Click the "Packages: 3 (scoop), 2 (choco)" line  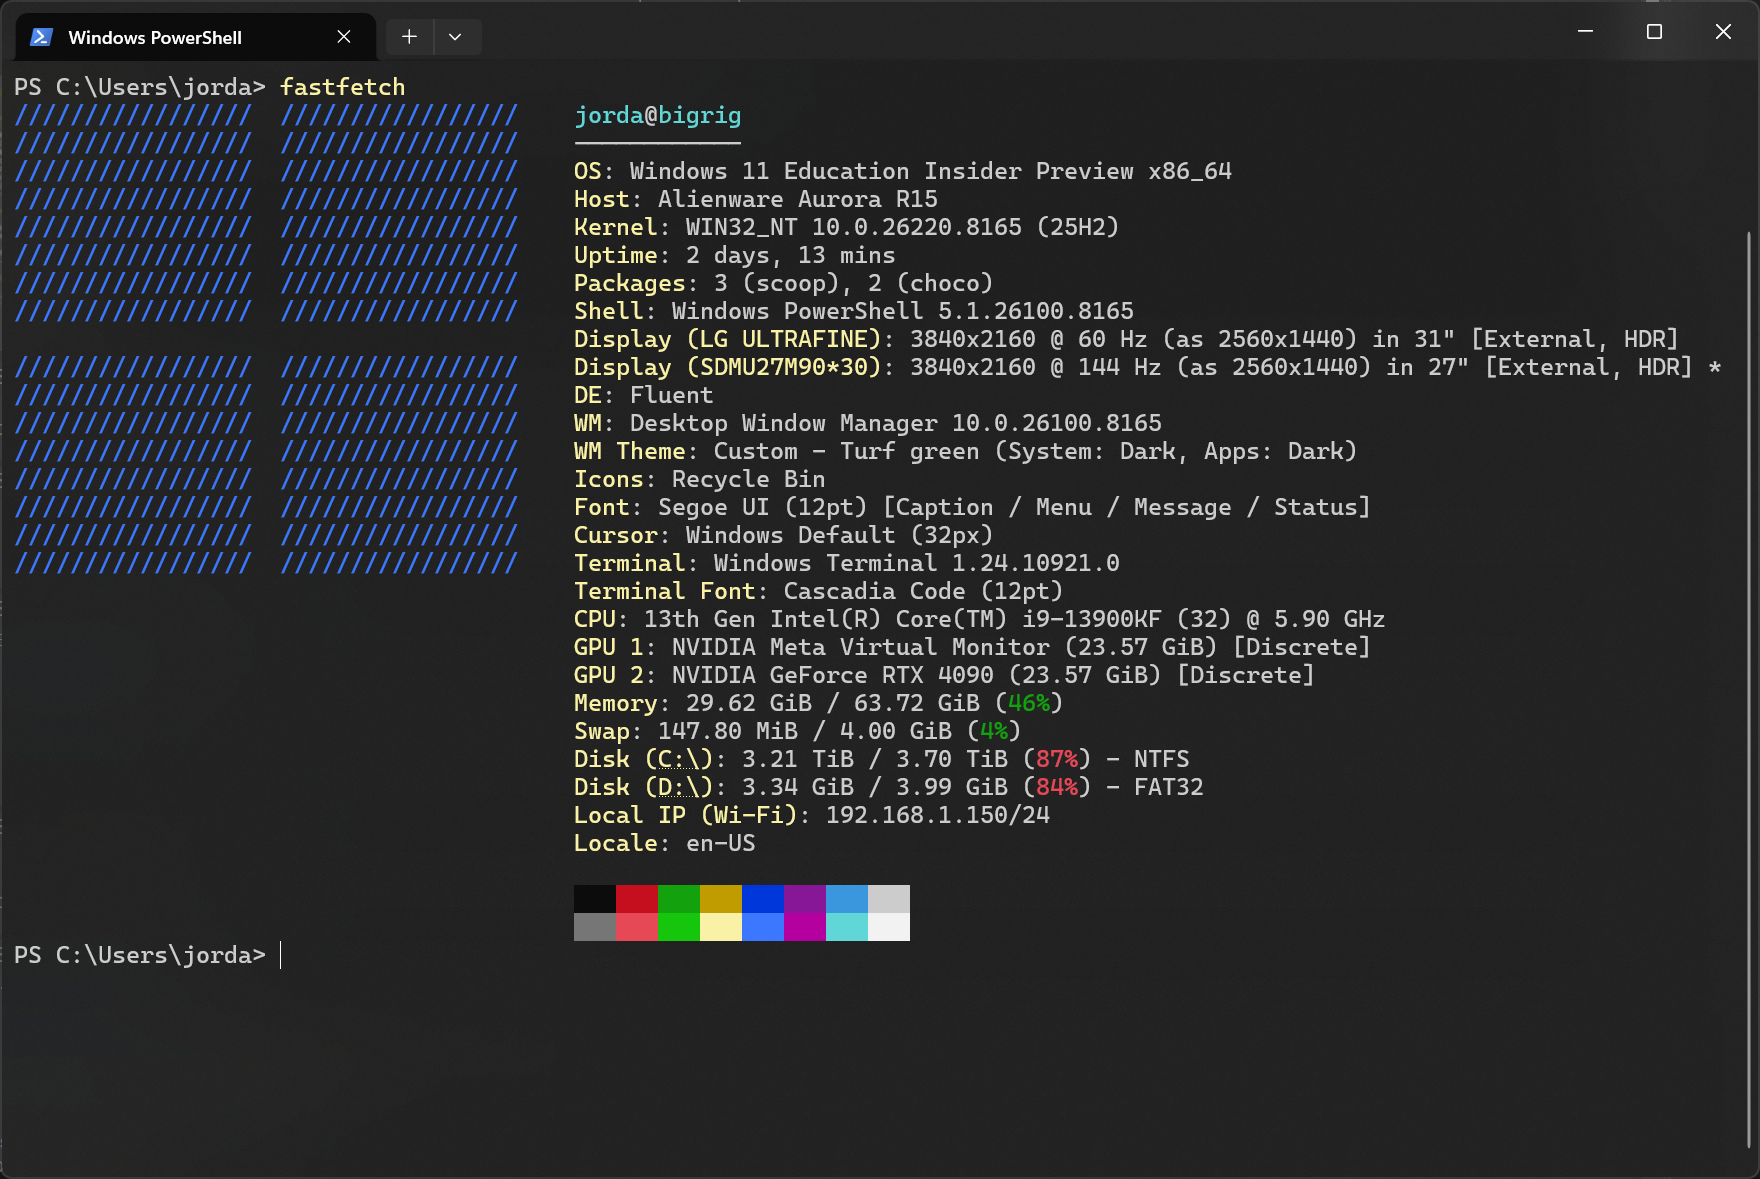784,283
